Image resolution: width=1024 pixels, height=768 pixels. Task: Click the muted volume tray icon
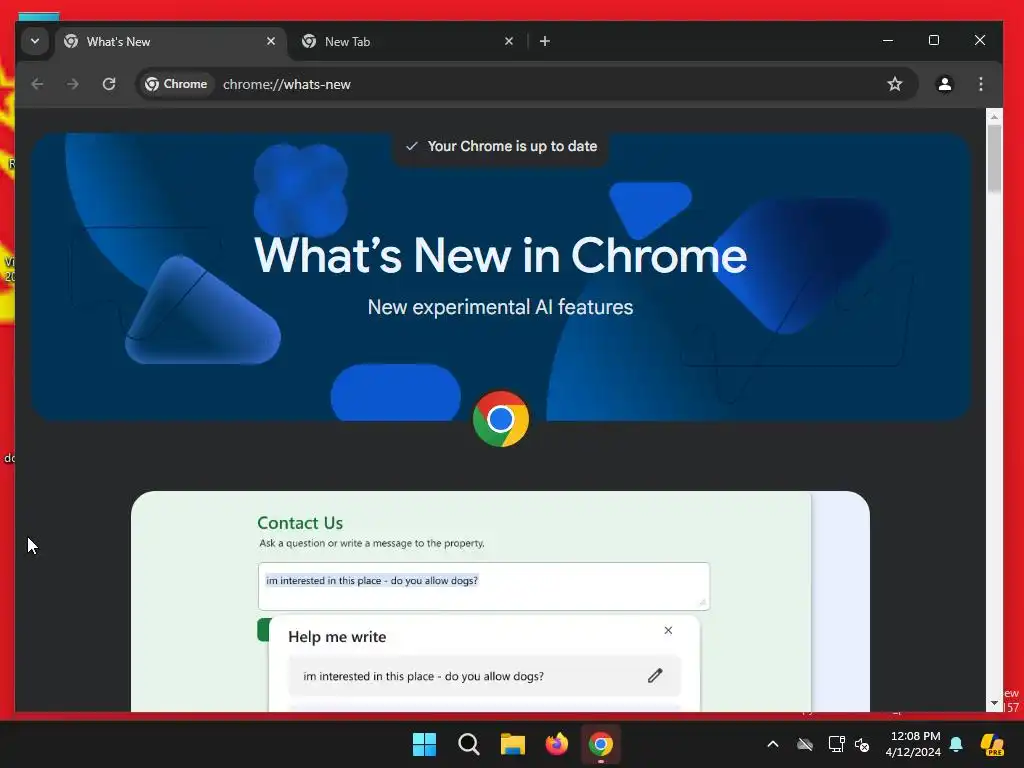[862, 744]
